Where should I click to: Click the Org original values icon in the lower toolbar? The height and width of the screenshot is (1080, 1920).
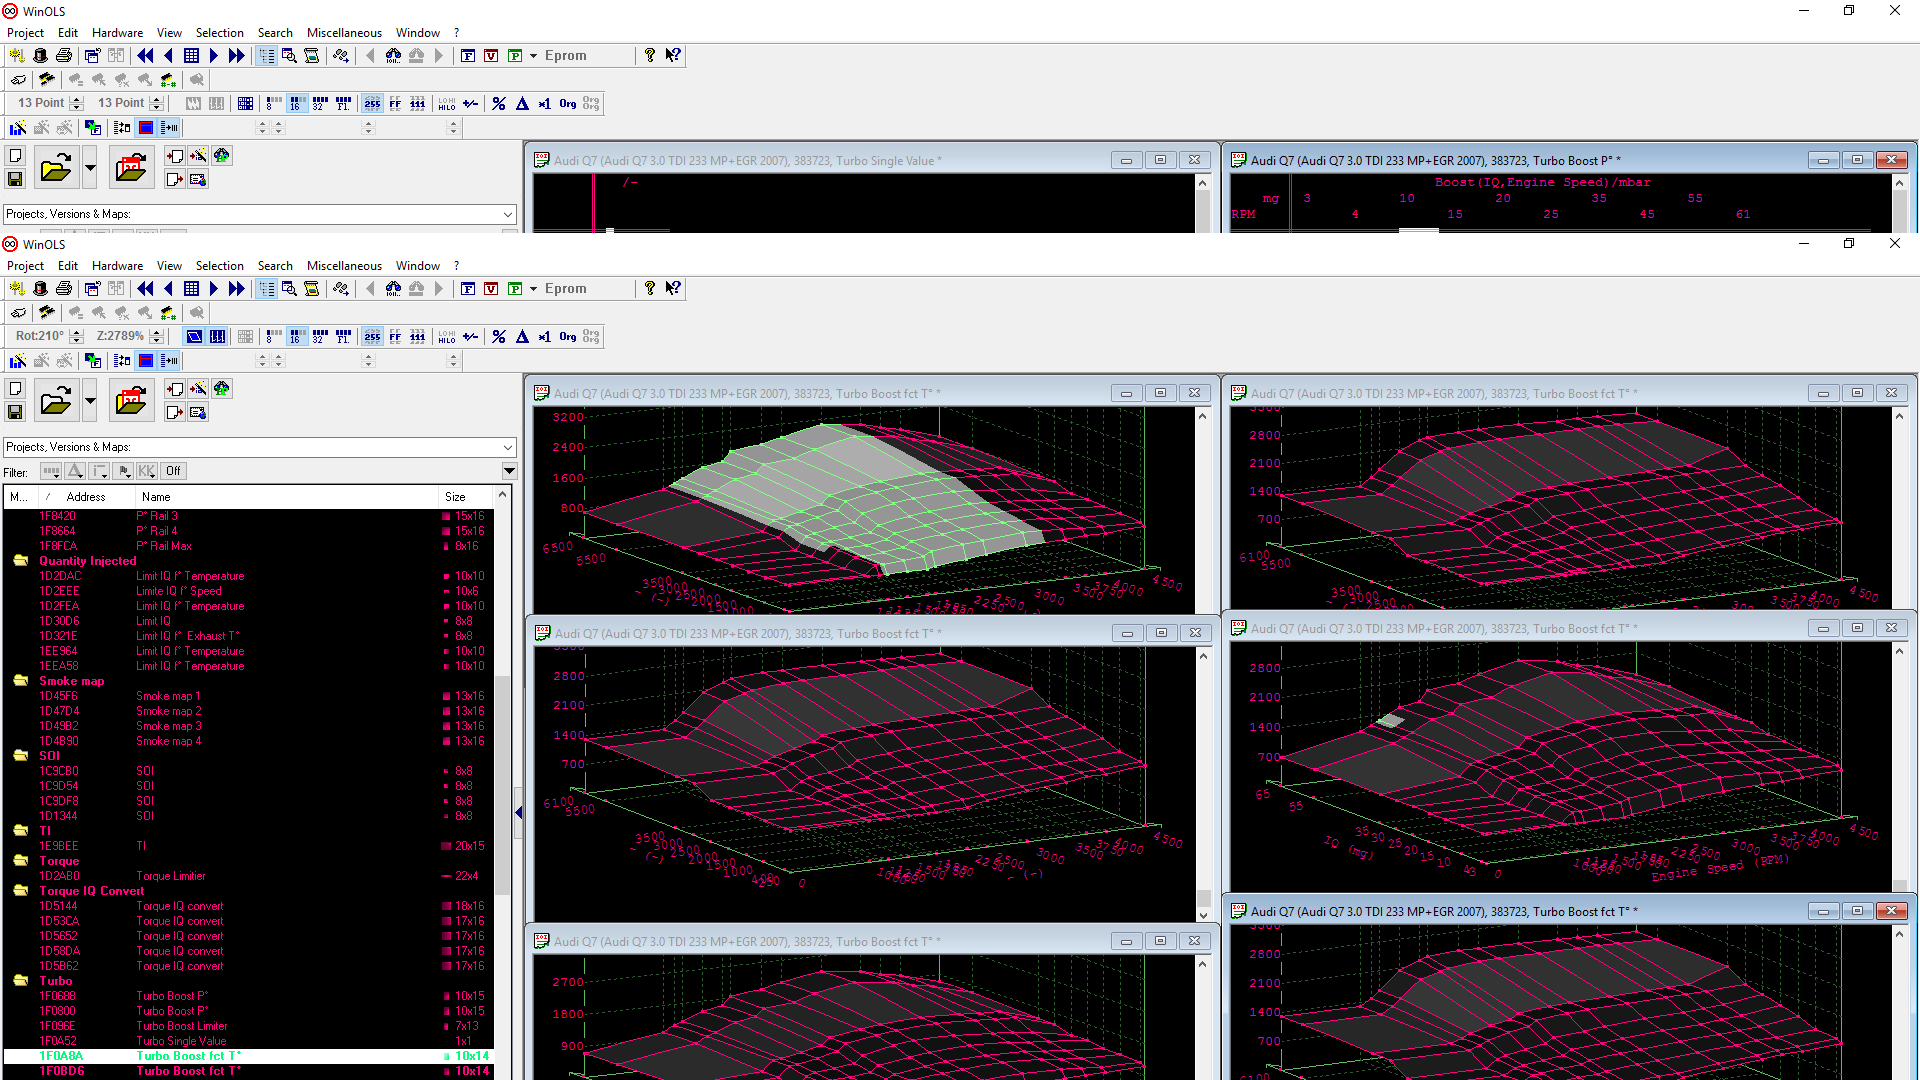click(x=568, y=337)
